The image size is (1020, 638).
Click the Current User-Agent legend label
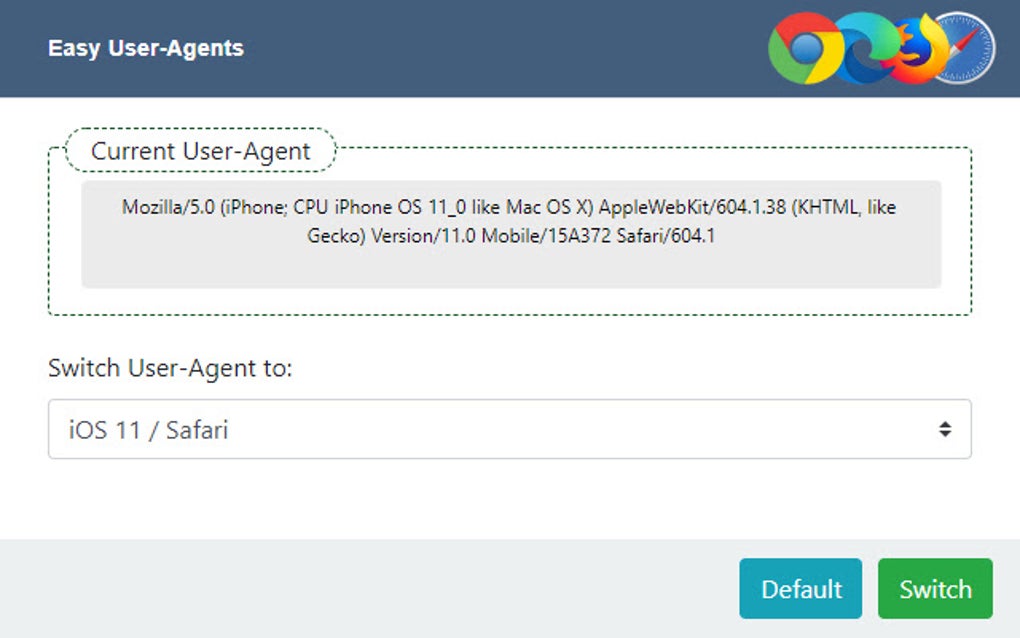pos(201,152)
